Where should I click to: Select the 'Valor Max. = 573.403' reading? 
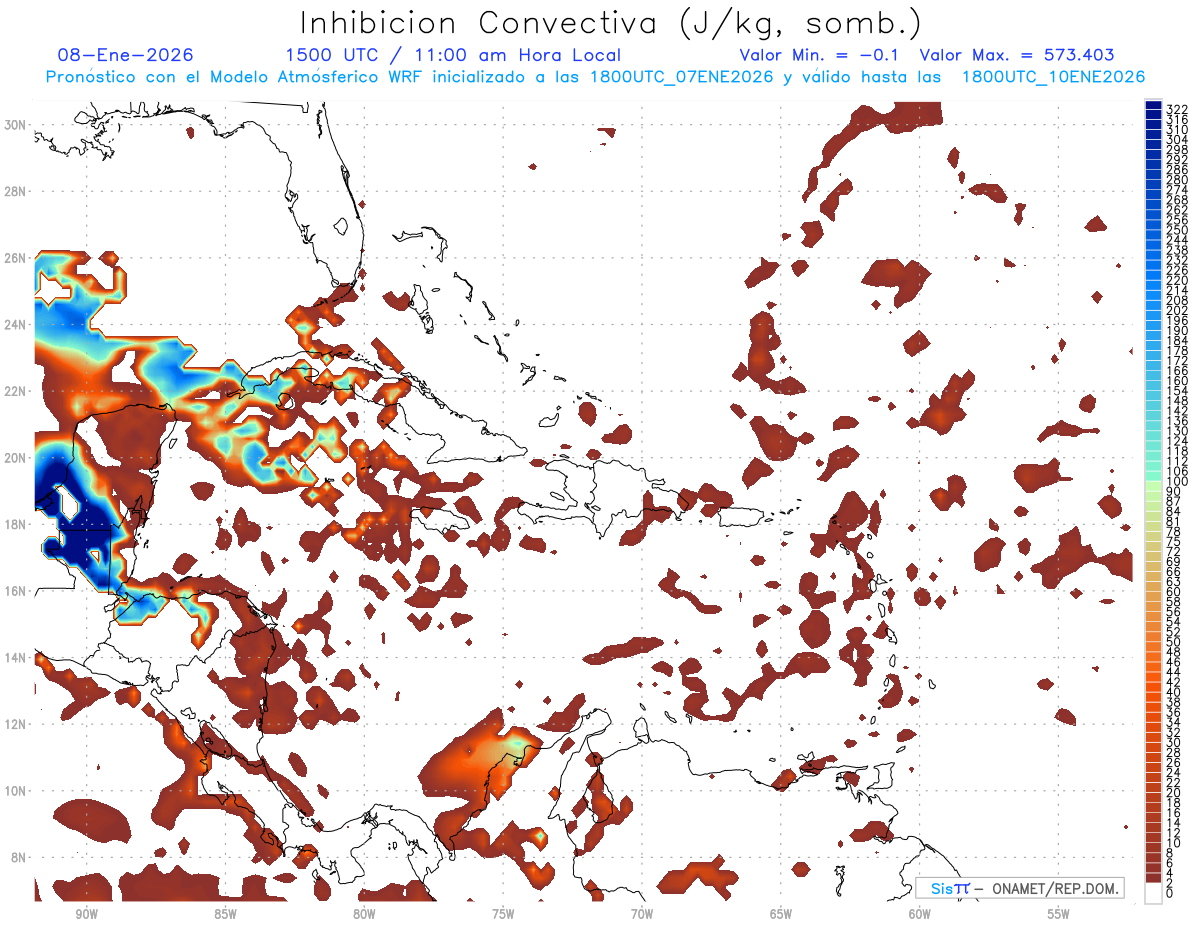1017,55
